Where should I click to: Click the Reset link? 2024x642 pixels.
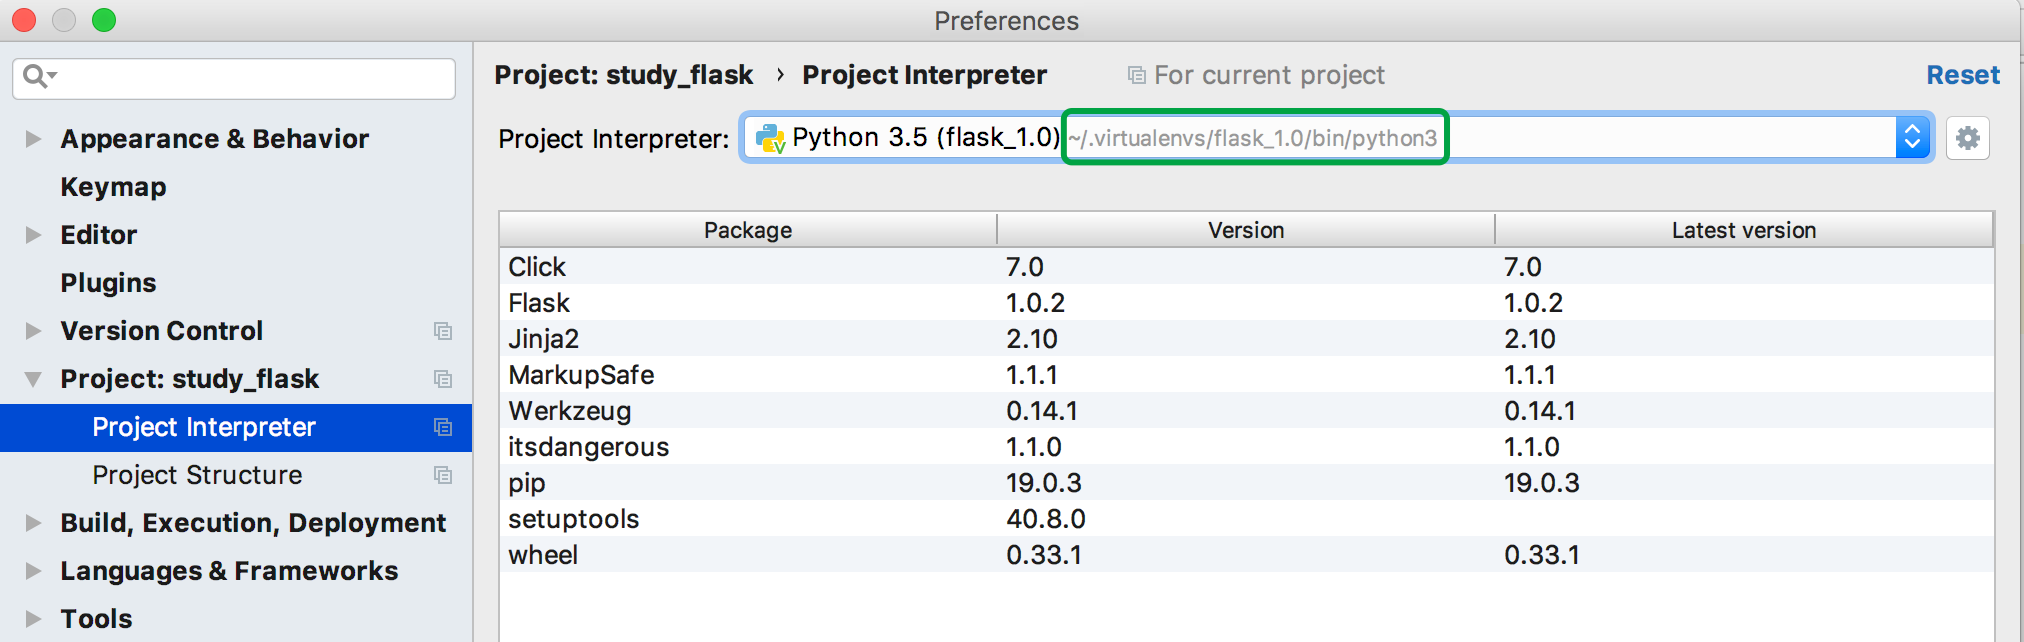[1962, 75]
